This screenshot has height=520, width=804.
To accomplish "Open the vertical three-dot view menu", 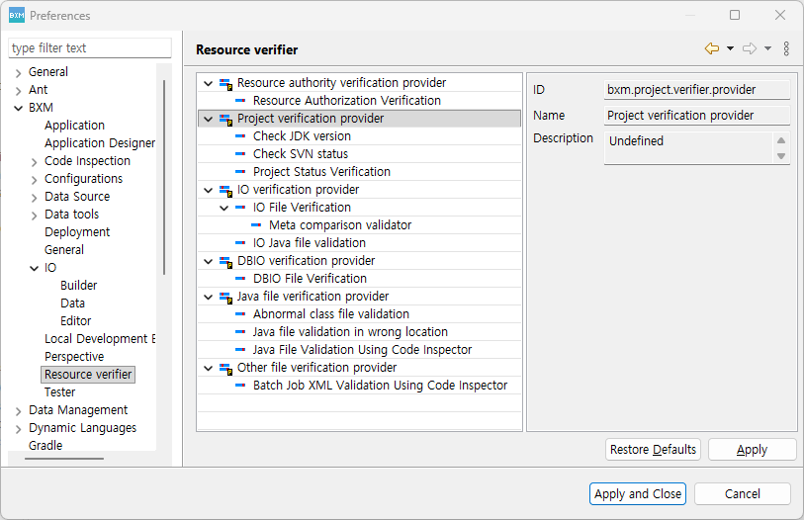I will tap(786, 49).
